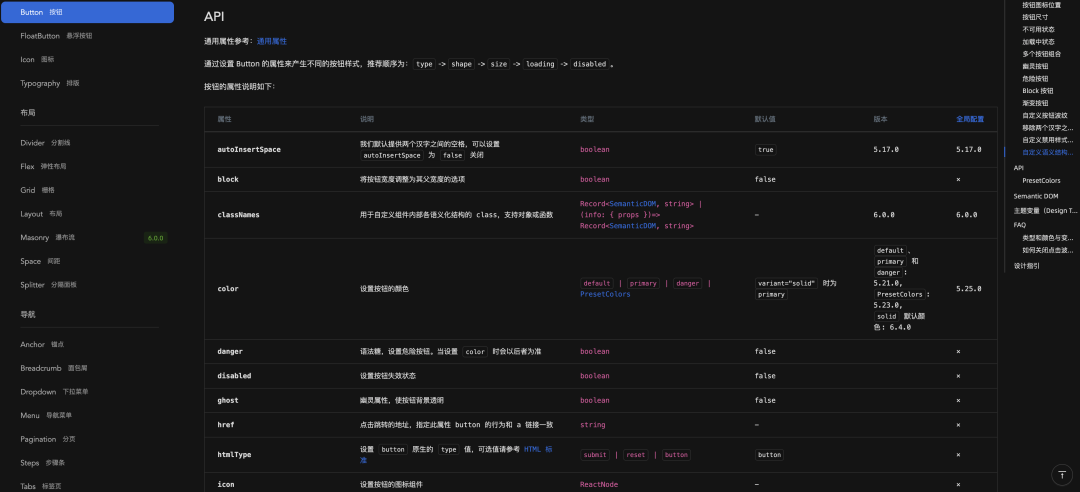
Task: Open the PresetColors link in color row
Action: (605, 294)
